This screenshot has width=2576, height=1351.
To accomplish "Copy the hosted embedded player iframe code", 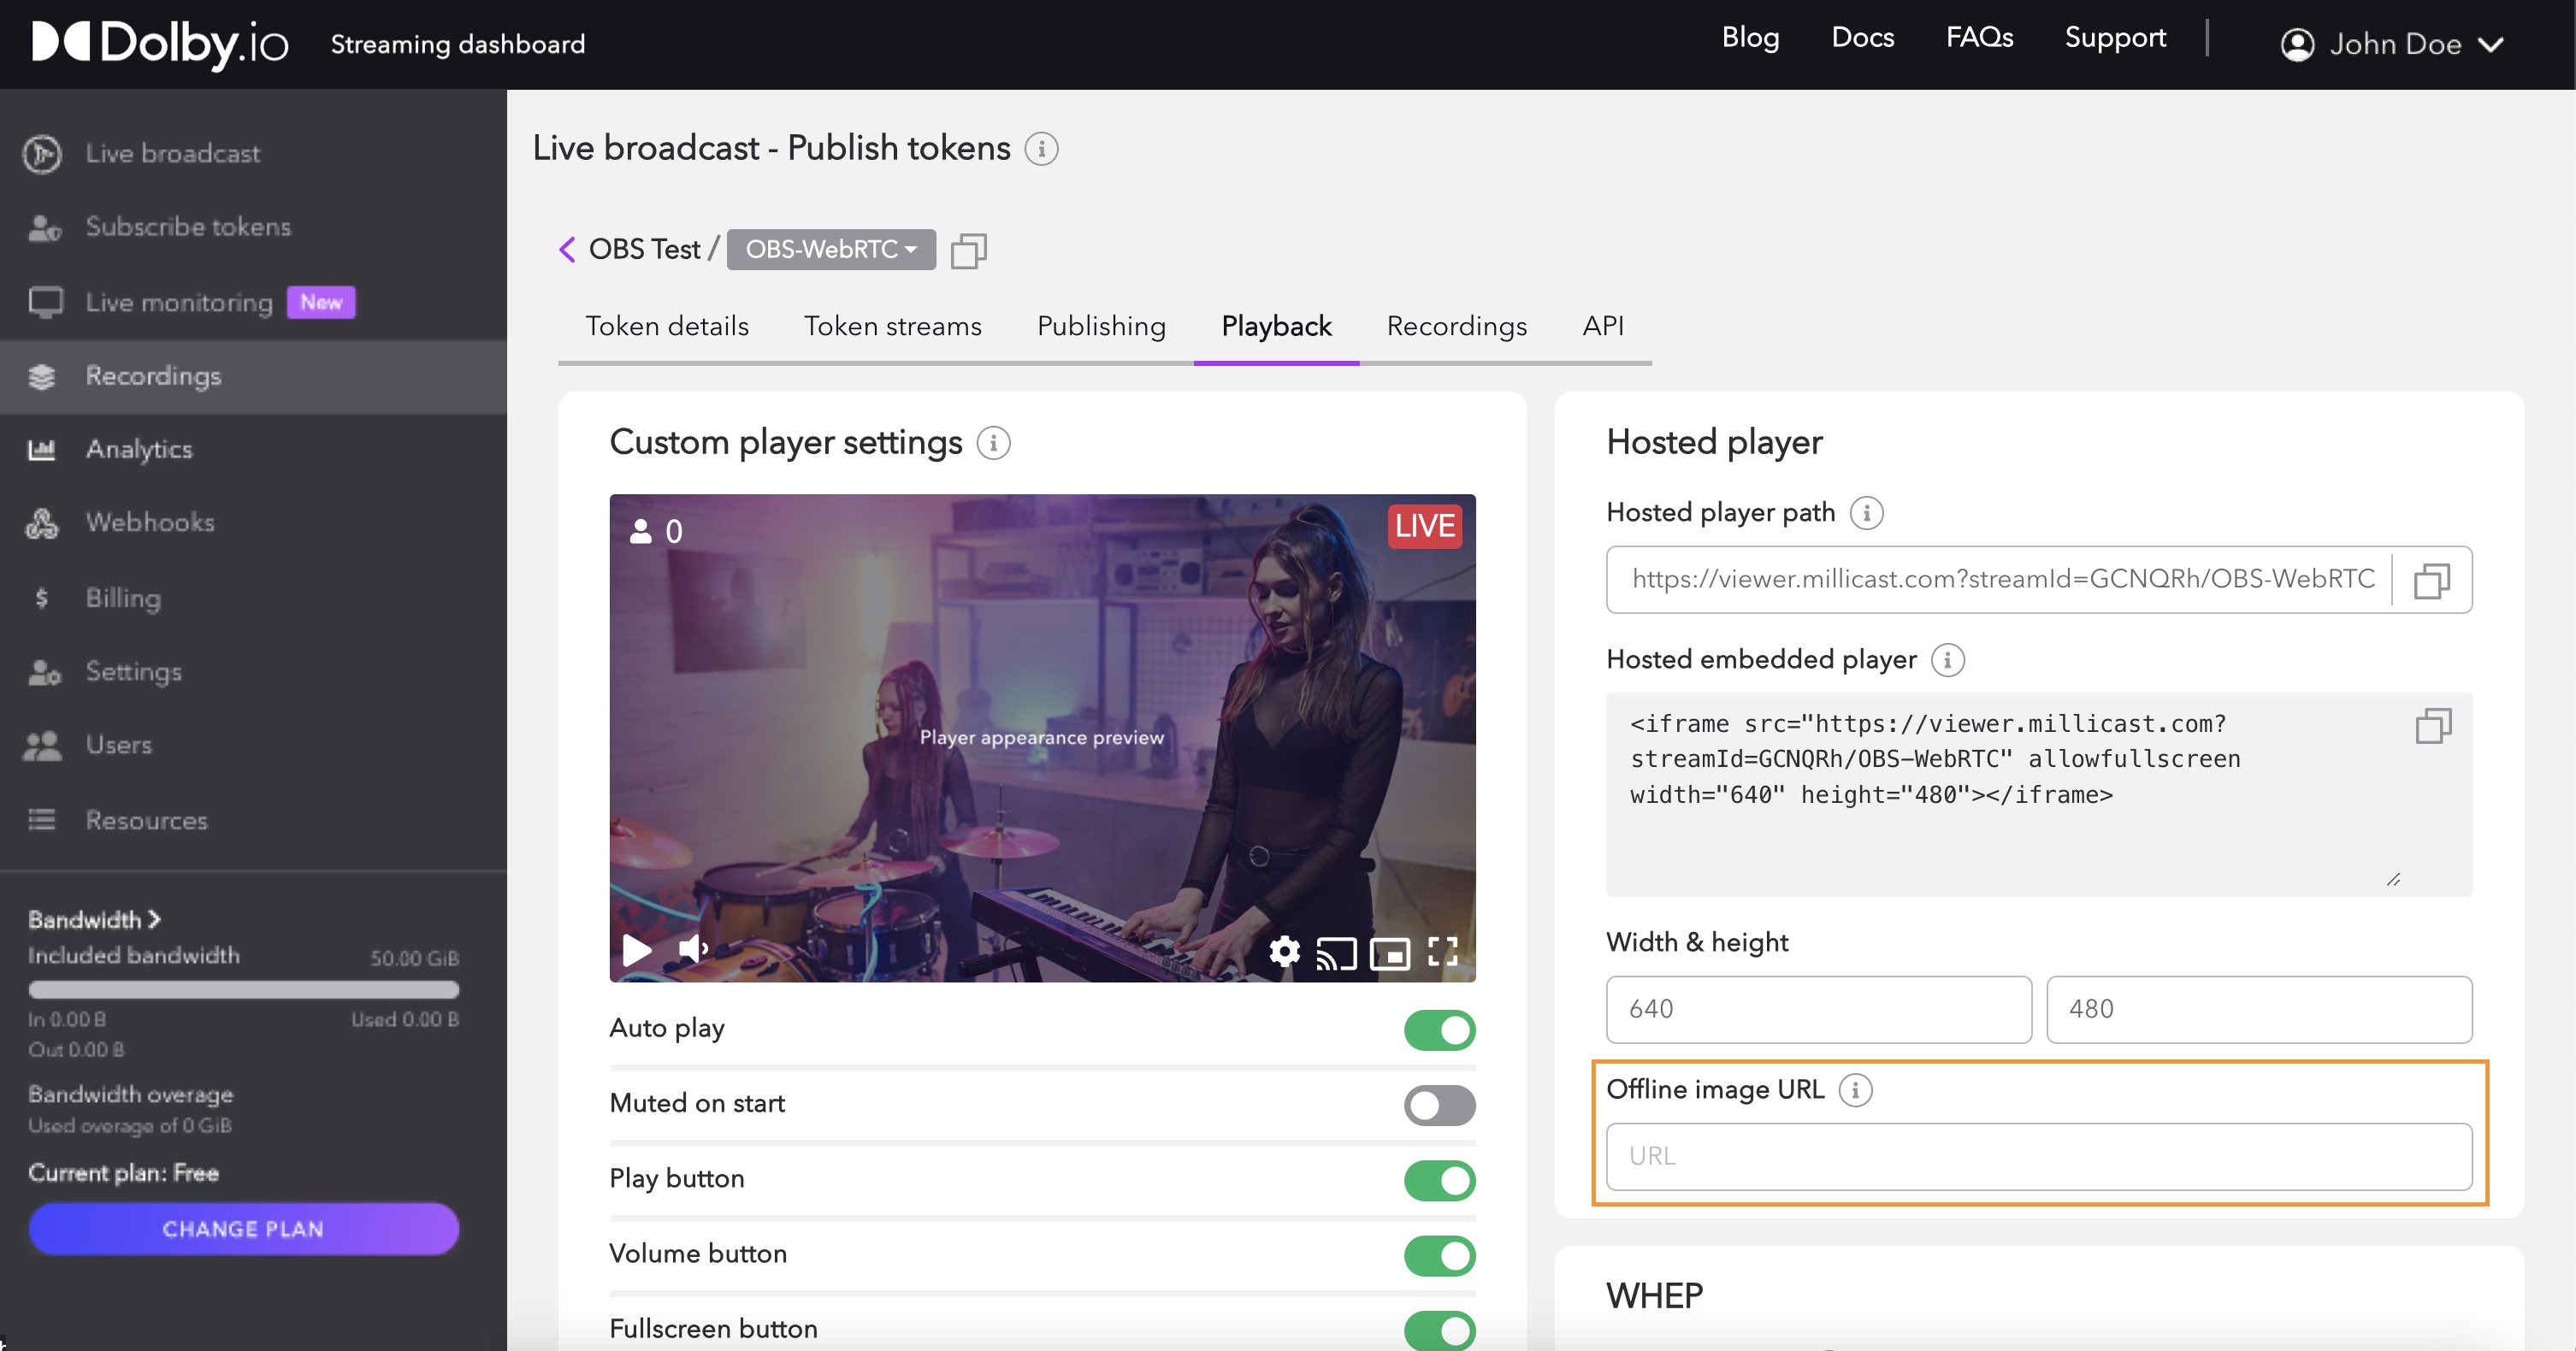I will (x=2432, y=726).
